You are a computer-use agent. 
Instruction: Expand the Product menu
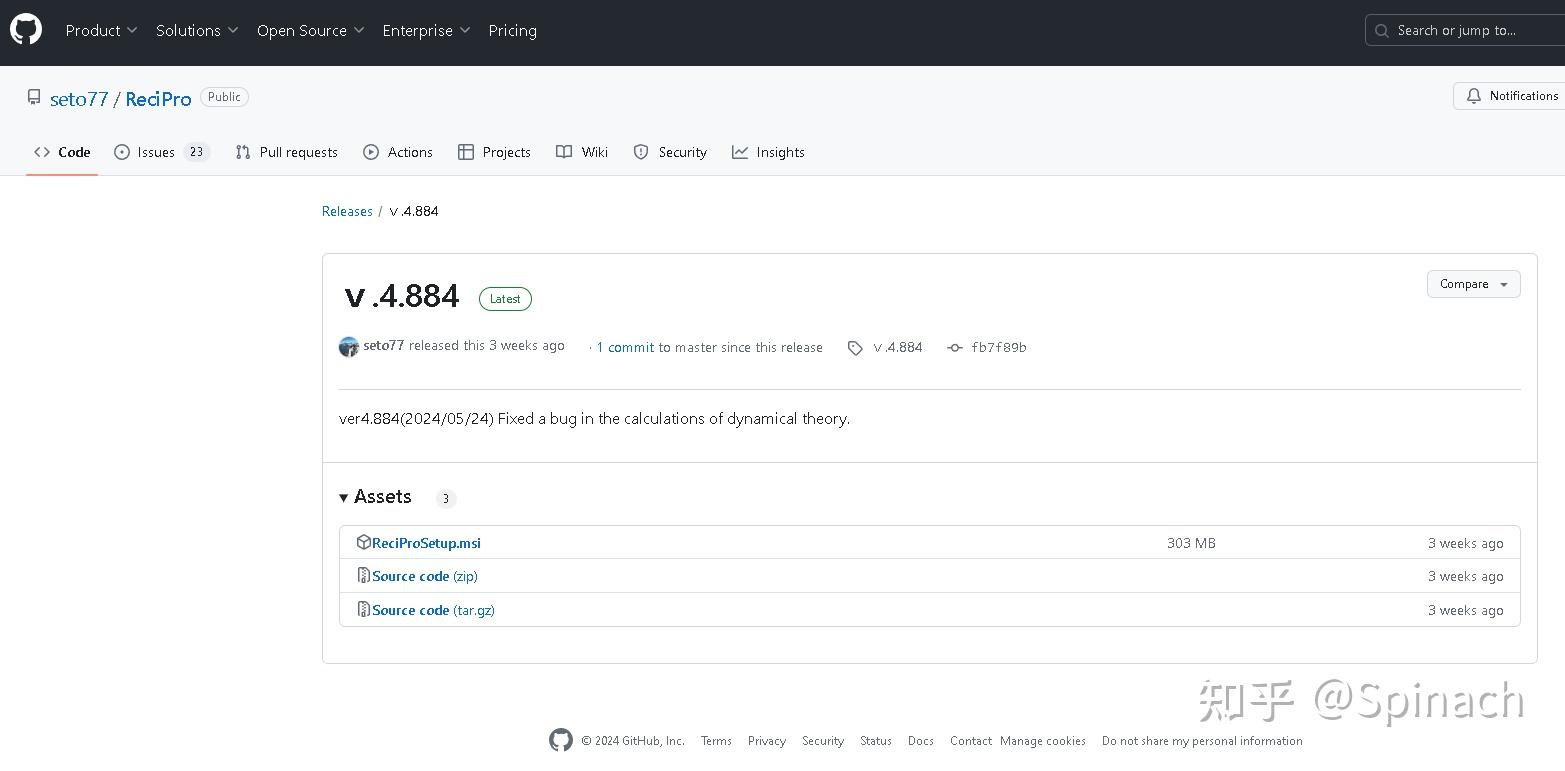[101, 31]
